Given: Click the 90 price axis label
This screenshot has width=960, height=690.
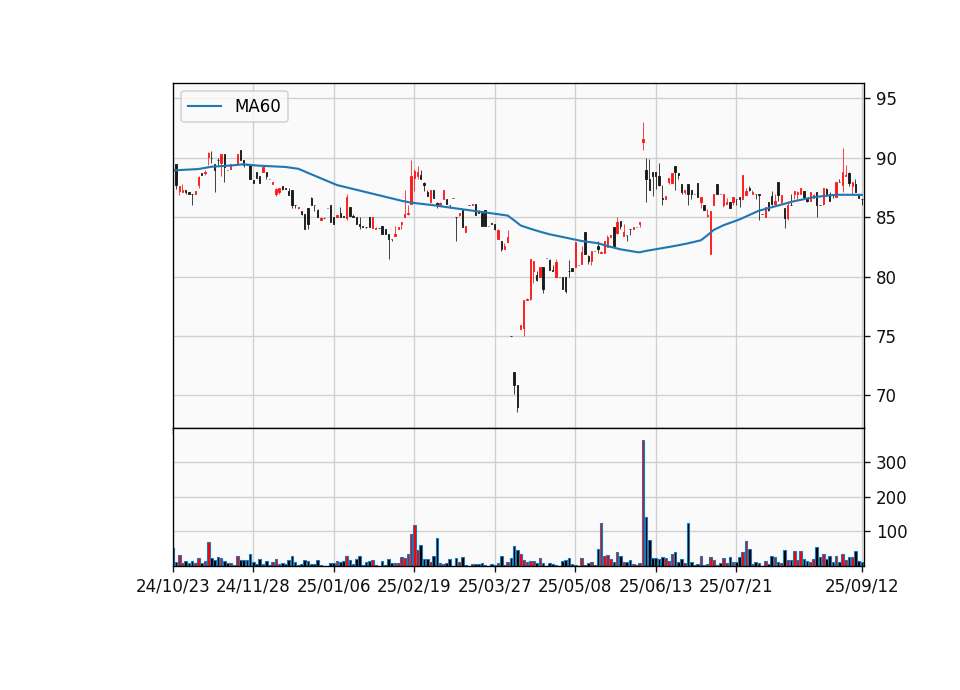Looking at the screenshot, I should (x=886, y=159).
